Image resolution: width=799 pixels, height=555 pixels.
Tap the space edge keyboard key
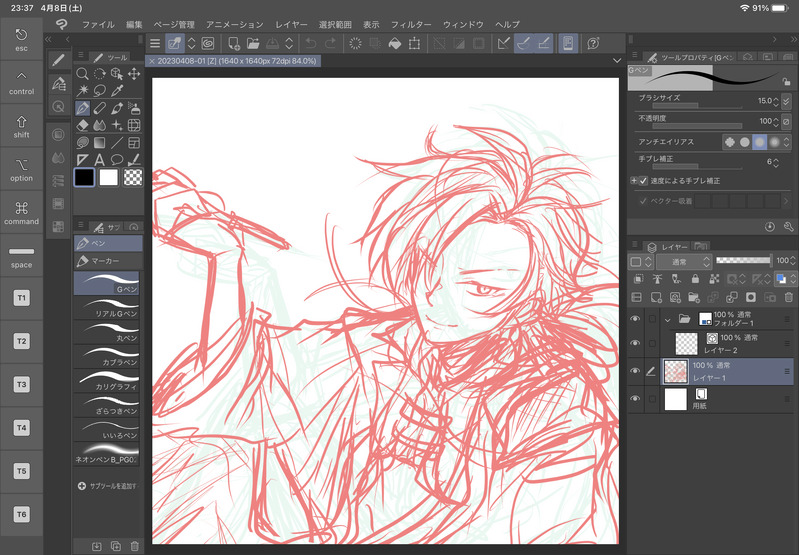point(21,256)
